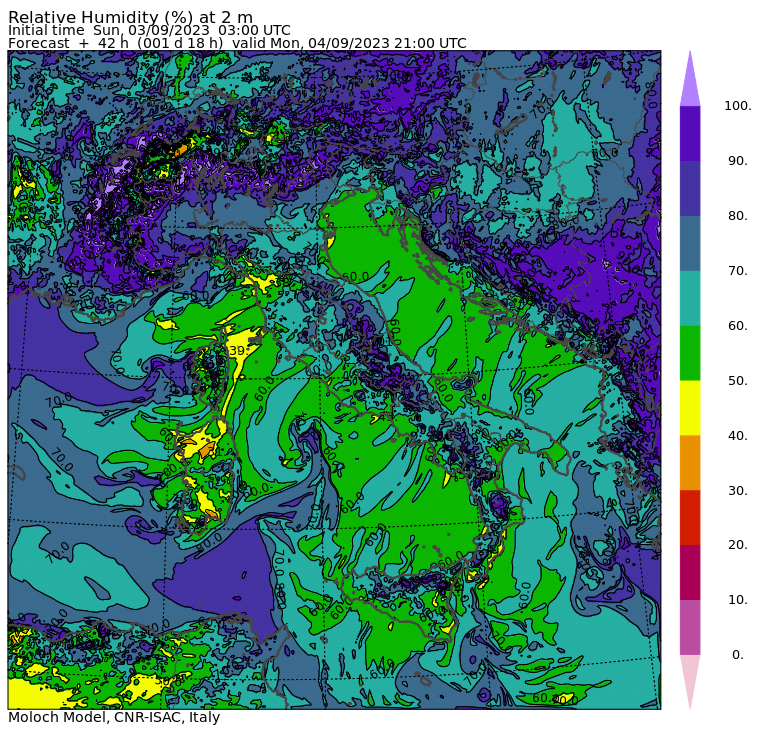Click the '60.' colorbar label
This screenshot has width=760, height=731.
point(737,325)
